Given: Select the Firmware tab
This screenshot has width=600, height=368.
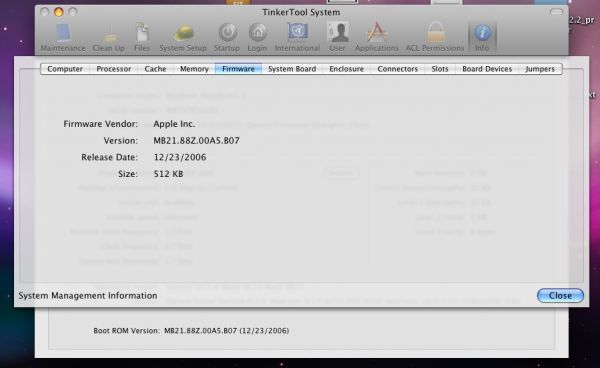Looking at the screenshot, I should tap(238, 69).
